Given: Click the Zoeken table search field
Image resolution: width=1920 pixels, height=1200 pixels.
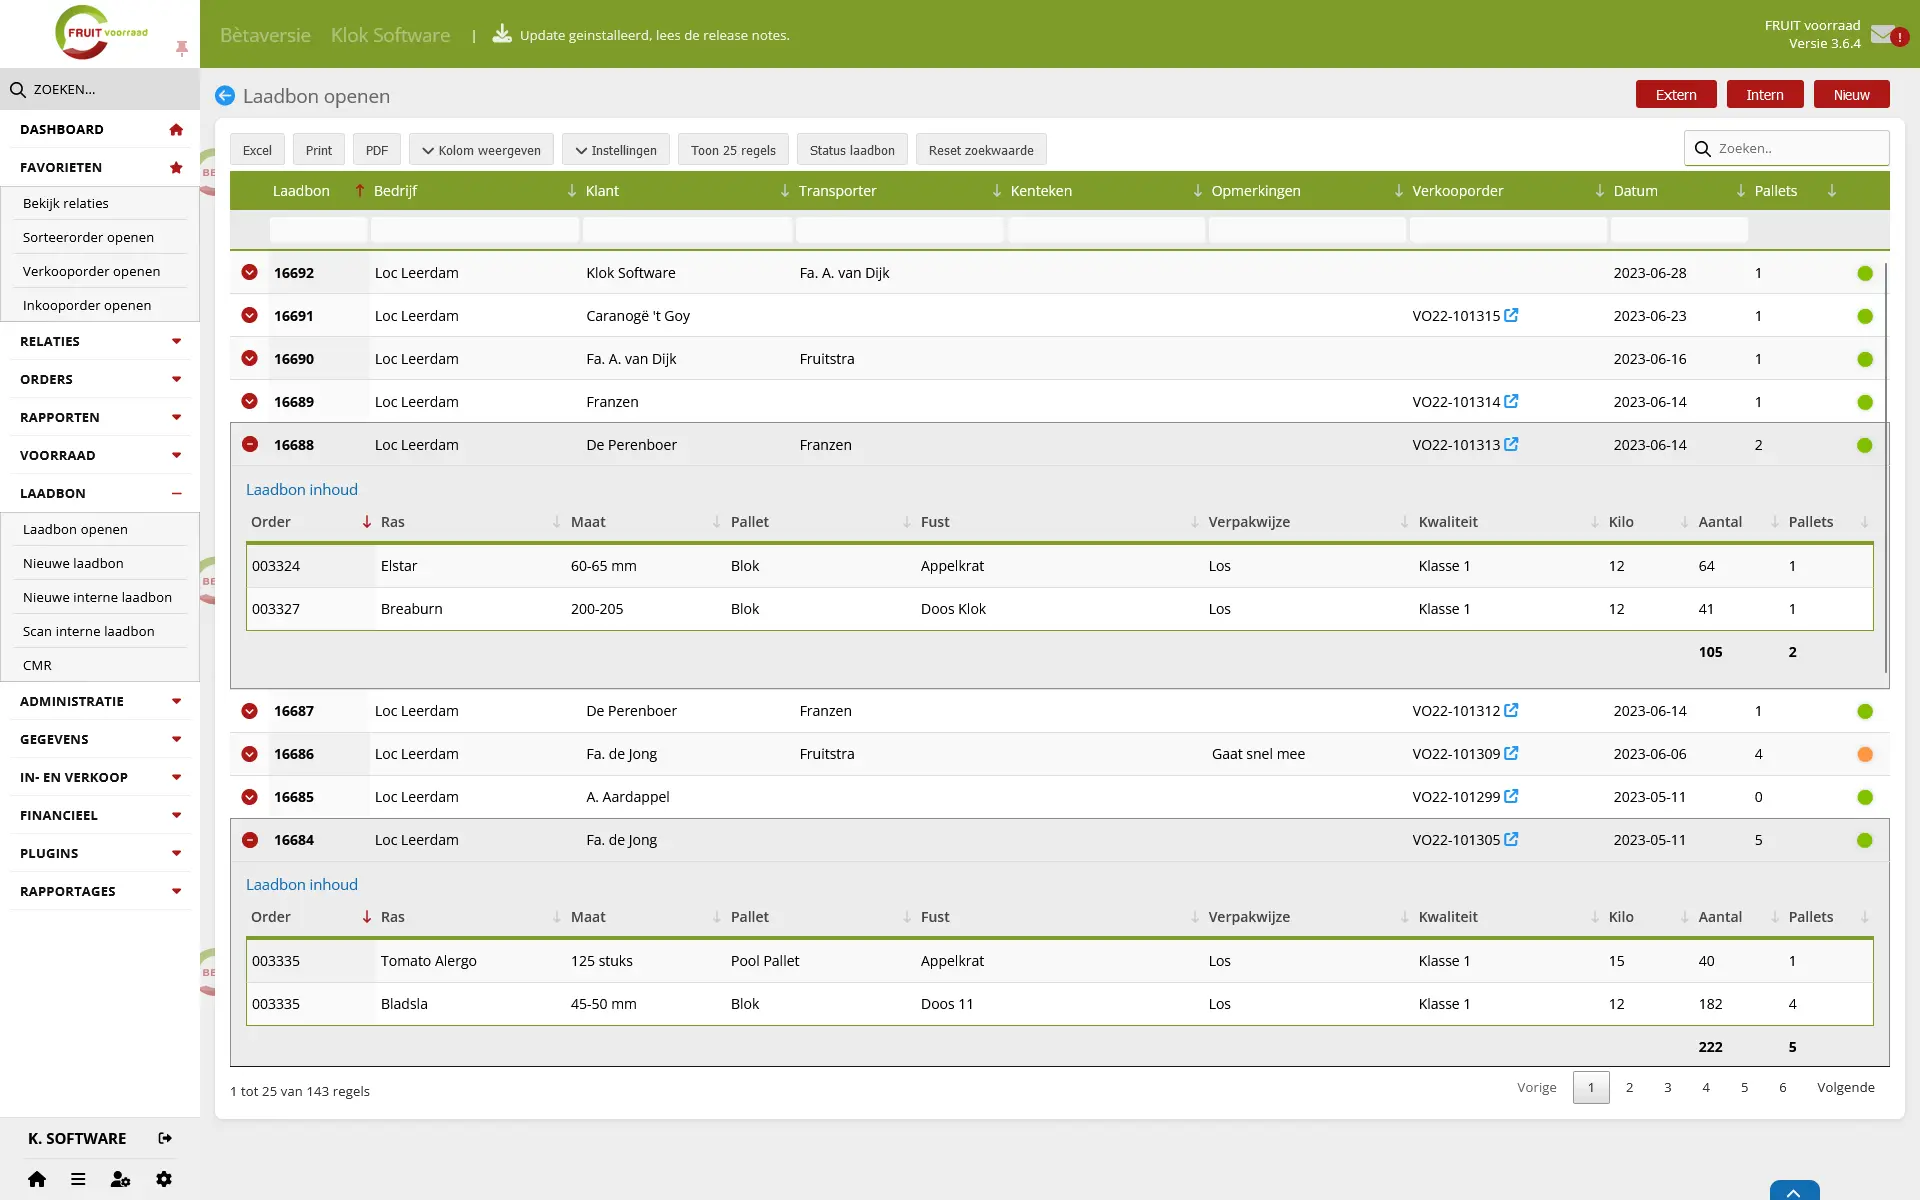Looking at the screenshot, I should (x=1787, y=148).
